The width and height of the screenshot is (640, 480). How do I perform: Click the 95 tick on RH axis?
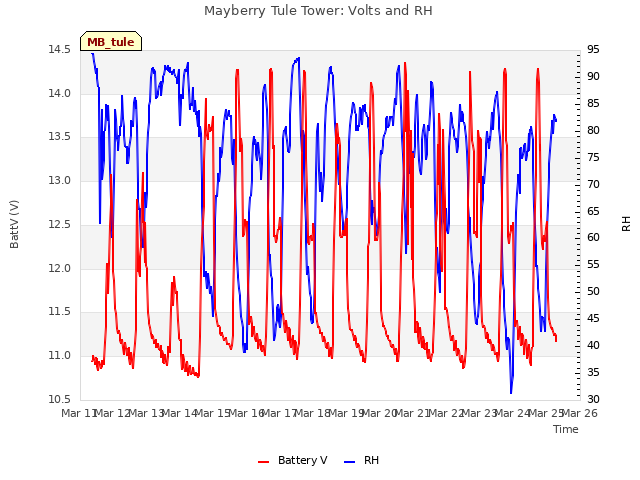[x=593, y=49]
